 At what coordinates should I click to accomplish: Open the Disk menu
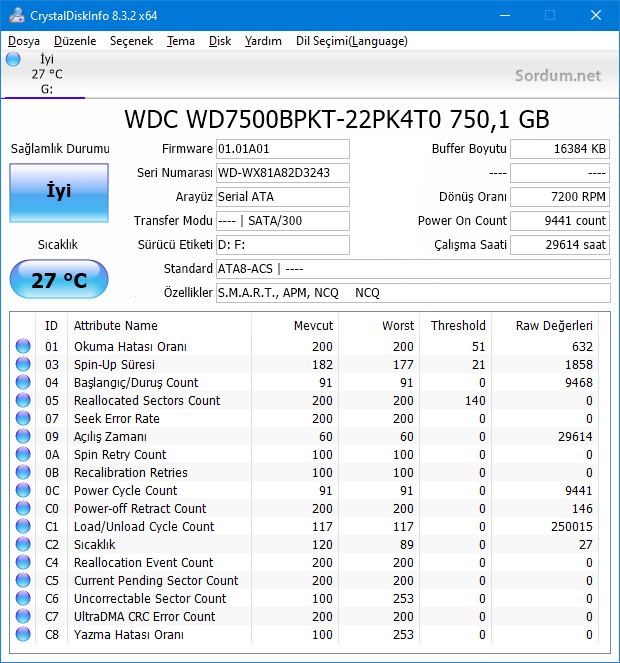pos(220,41)
